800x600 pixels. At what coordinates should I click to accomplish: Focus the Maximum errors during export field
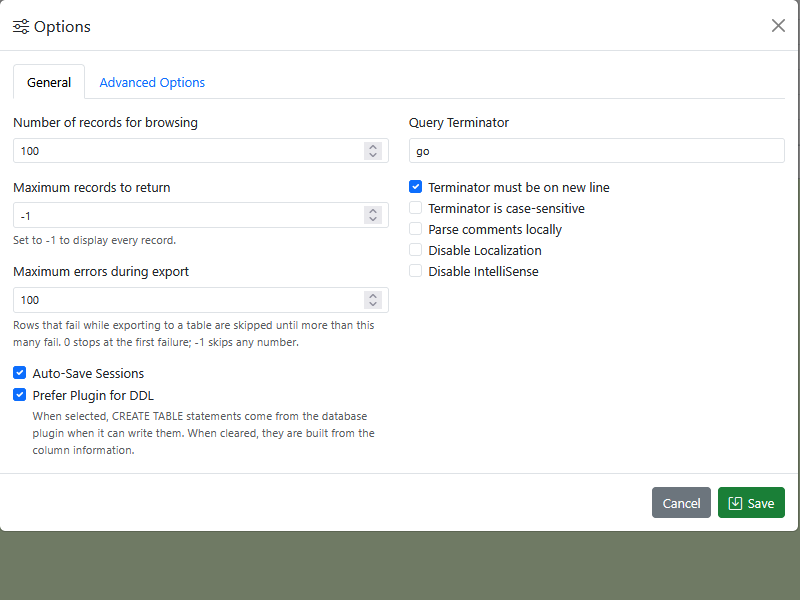point(201,300)
